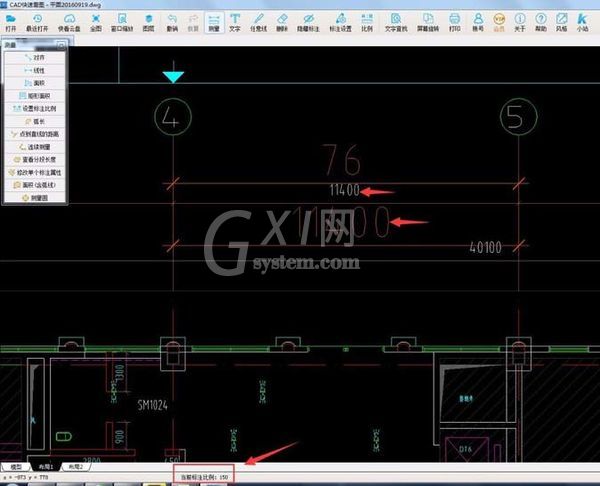Switch to the 模型 model tab

(16, 467)
